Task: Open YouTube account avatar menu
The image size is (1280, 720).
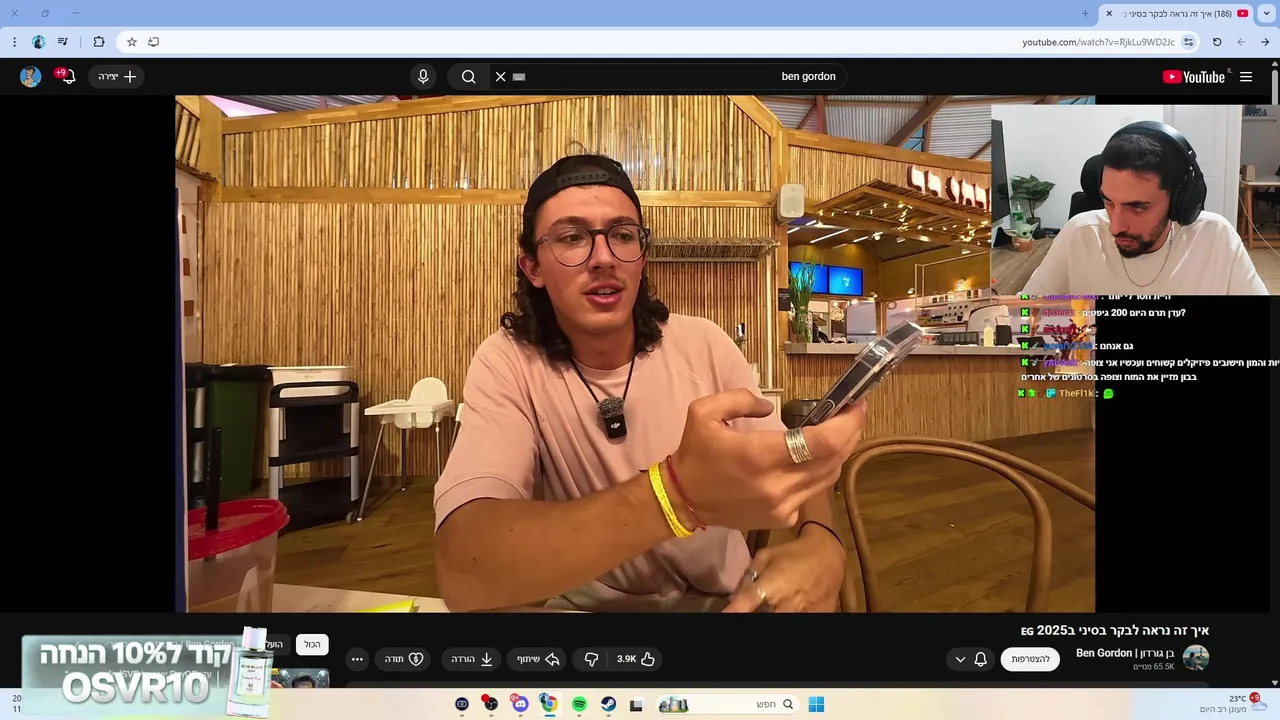Action: [31, 77]
